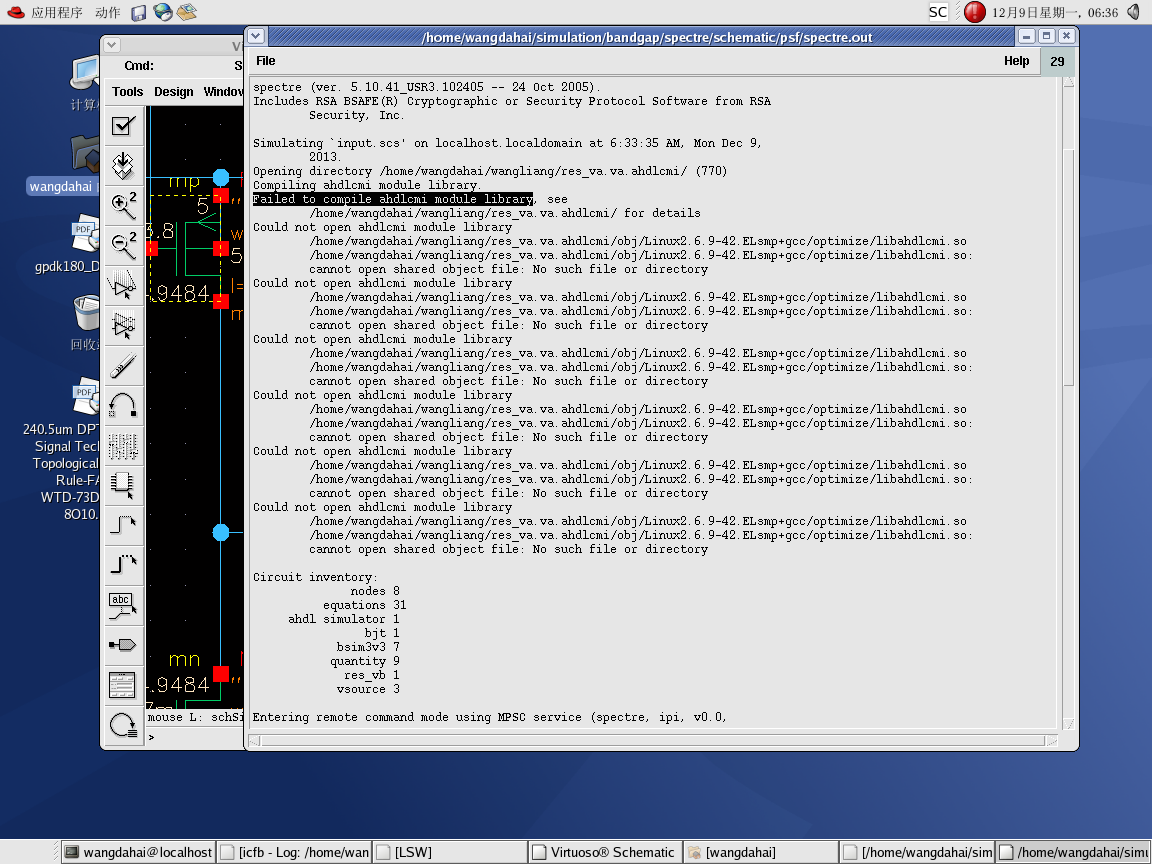Click the 'Circuit inventory:' line
This screenshot has width=1152, height=864.
[x=315, y=577]
